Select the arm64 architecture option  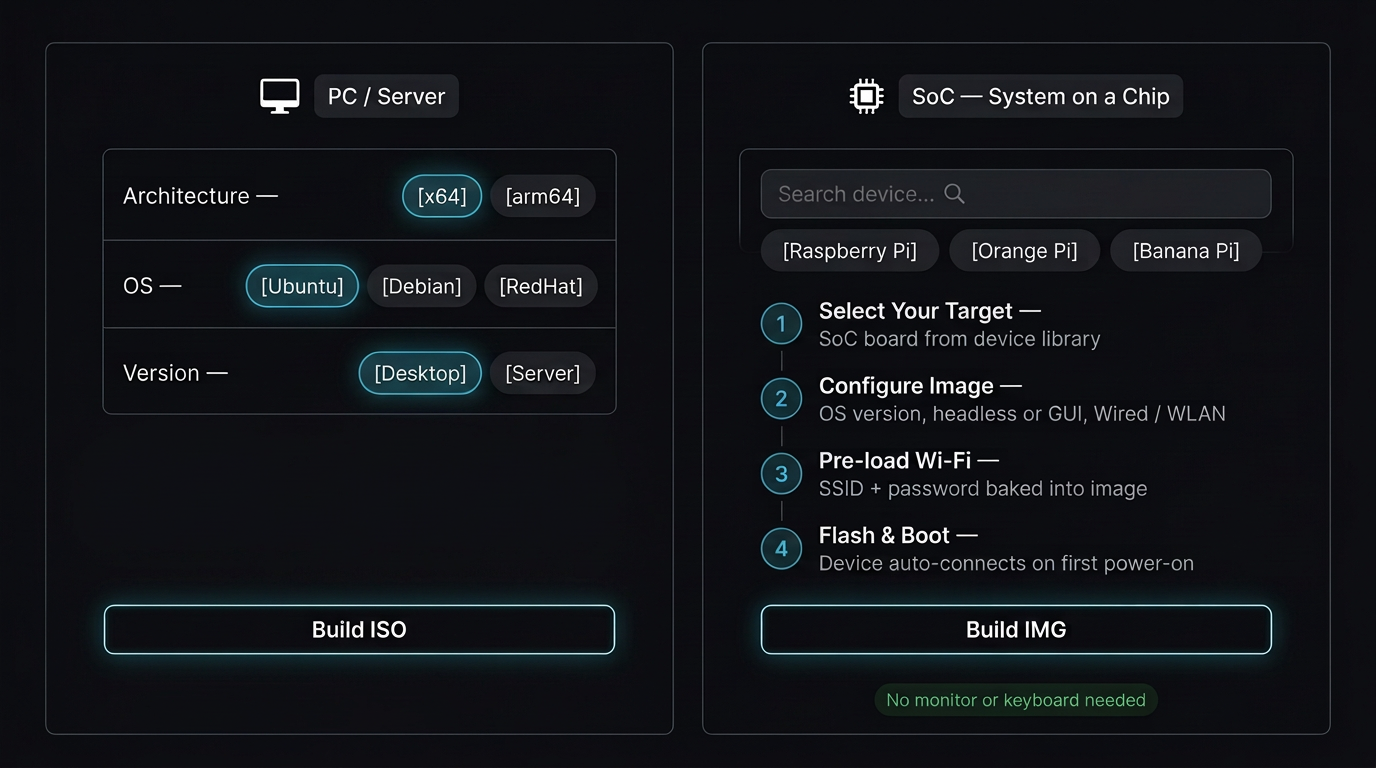[x=542, y=196]
